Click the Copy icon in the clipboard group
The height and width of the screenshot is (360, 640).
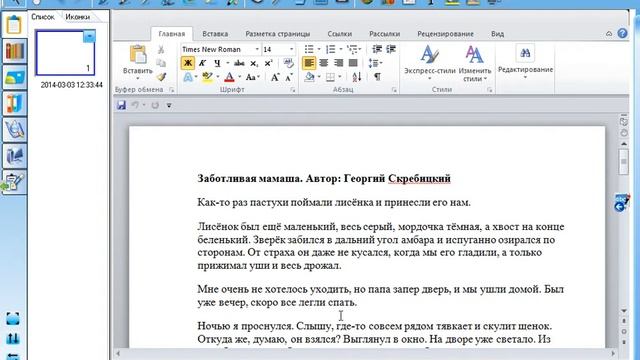click(161, 63)
